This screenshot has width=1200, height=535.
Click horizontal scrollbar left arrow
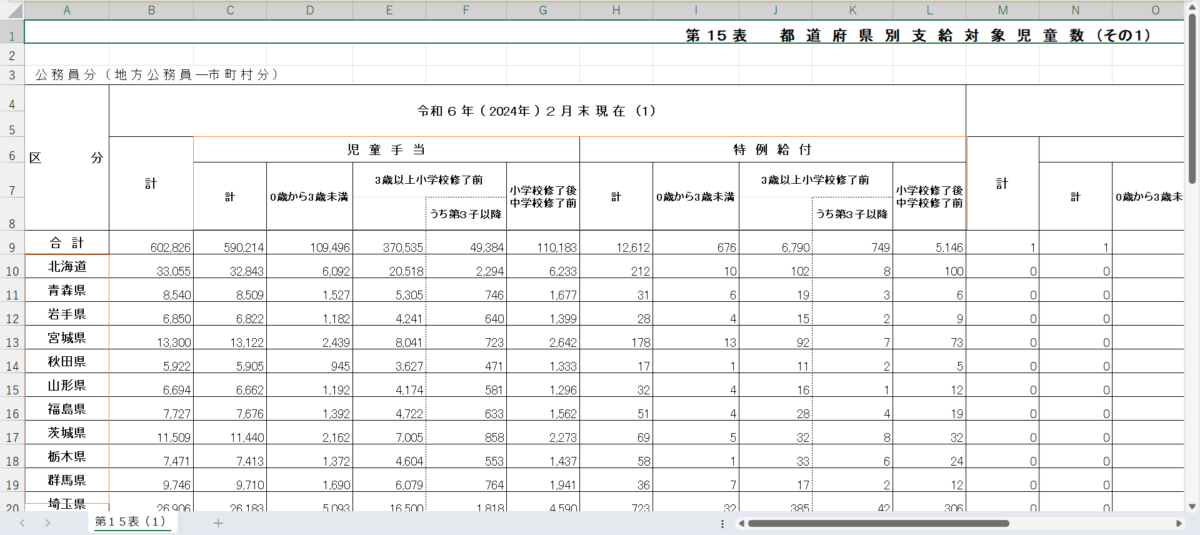pyautogui.click(x=740, y=523)
